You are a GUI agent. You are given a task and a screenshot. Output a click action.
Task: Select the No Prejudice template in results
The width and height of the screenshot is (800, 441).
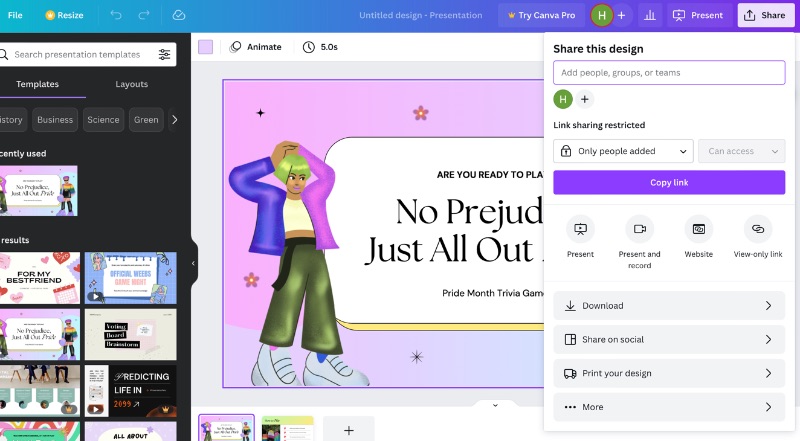[x=40, y=334]
